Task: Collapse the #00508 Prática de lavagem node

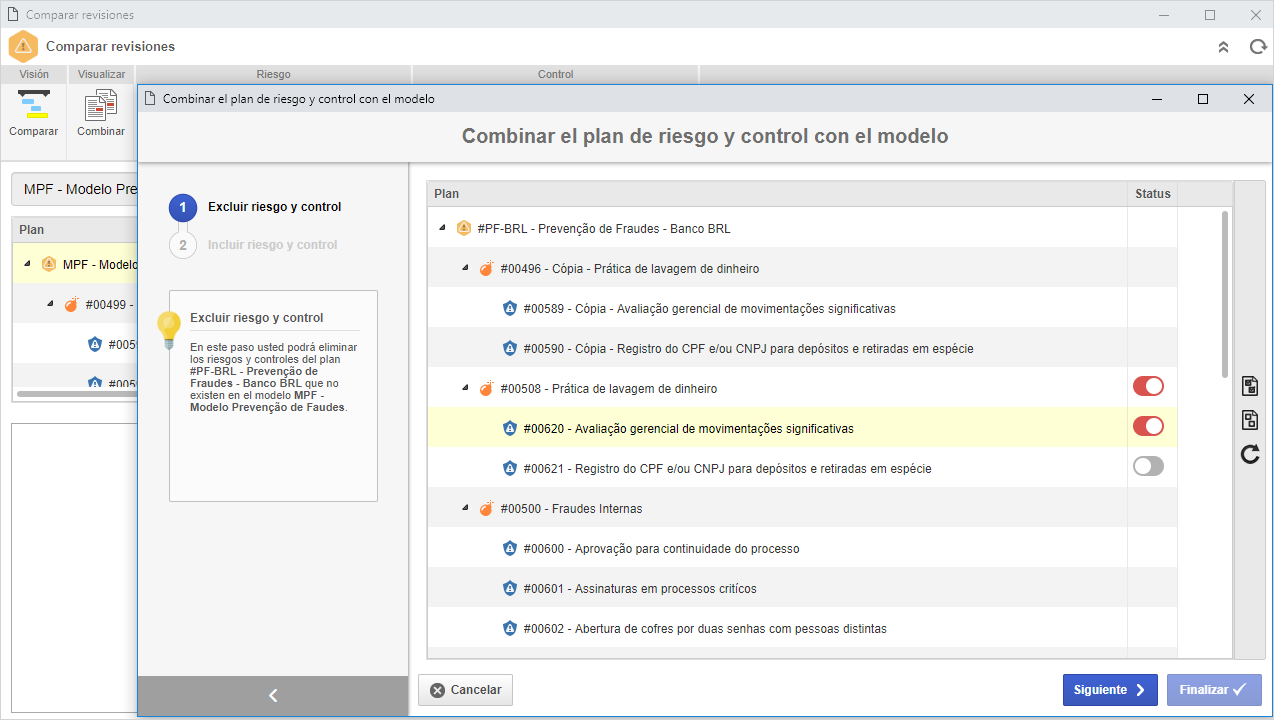Action: pos(465,388)
